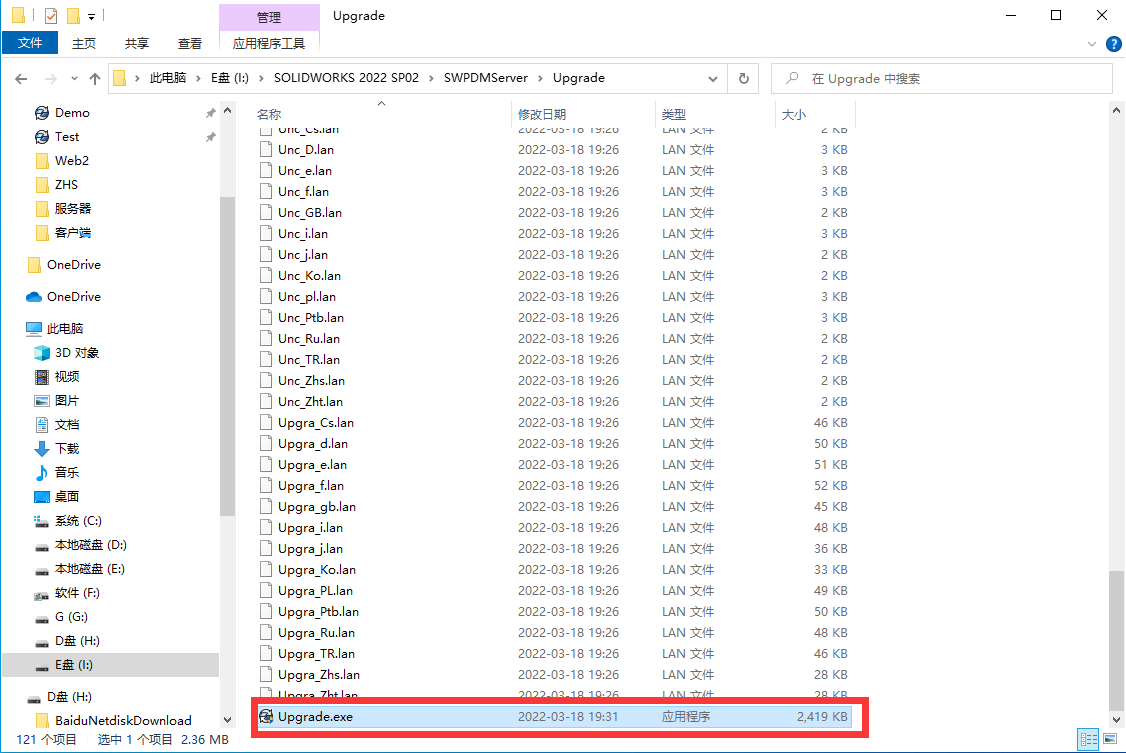Click the navigation pane scroll down arrow
1126x753 pixels.
(227, 720)
